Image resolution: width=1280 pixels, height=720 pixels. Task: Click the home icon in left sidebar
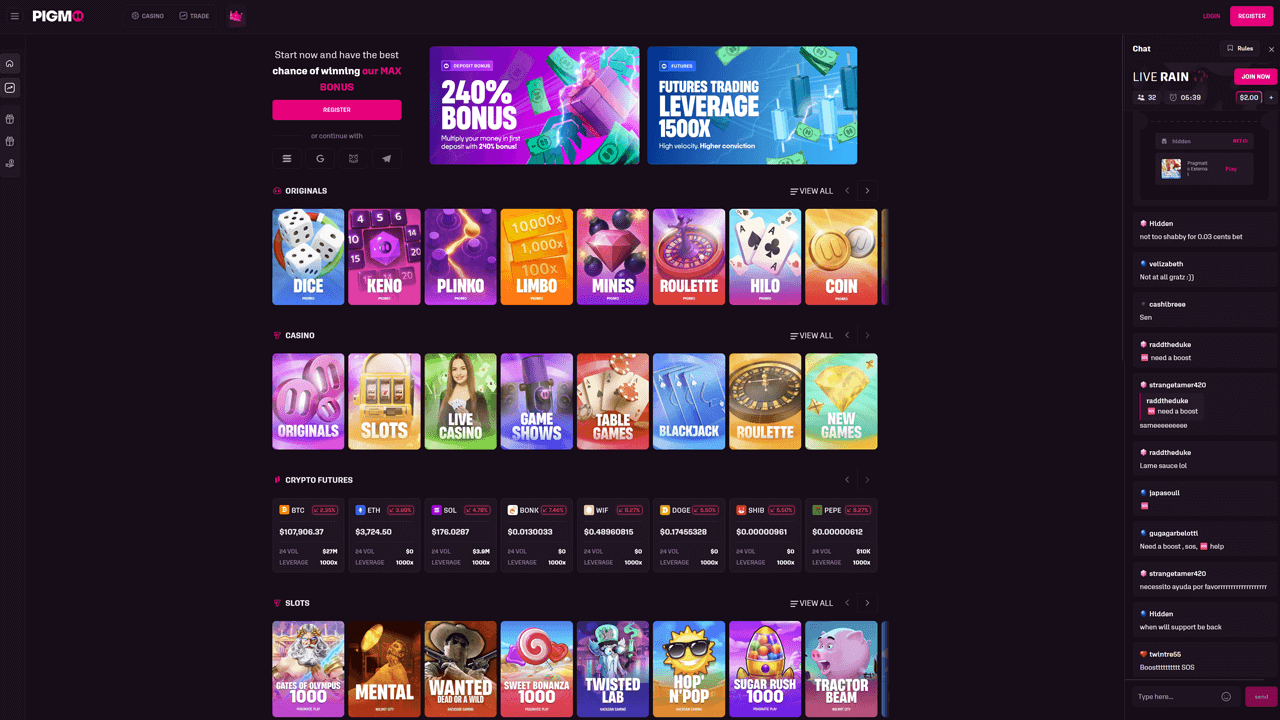(x=10, y=64)
